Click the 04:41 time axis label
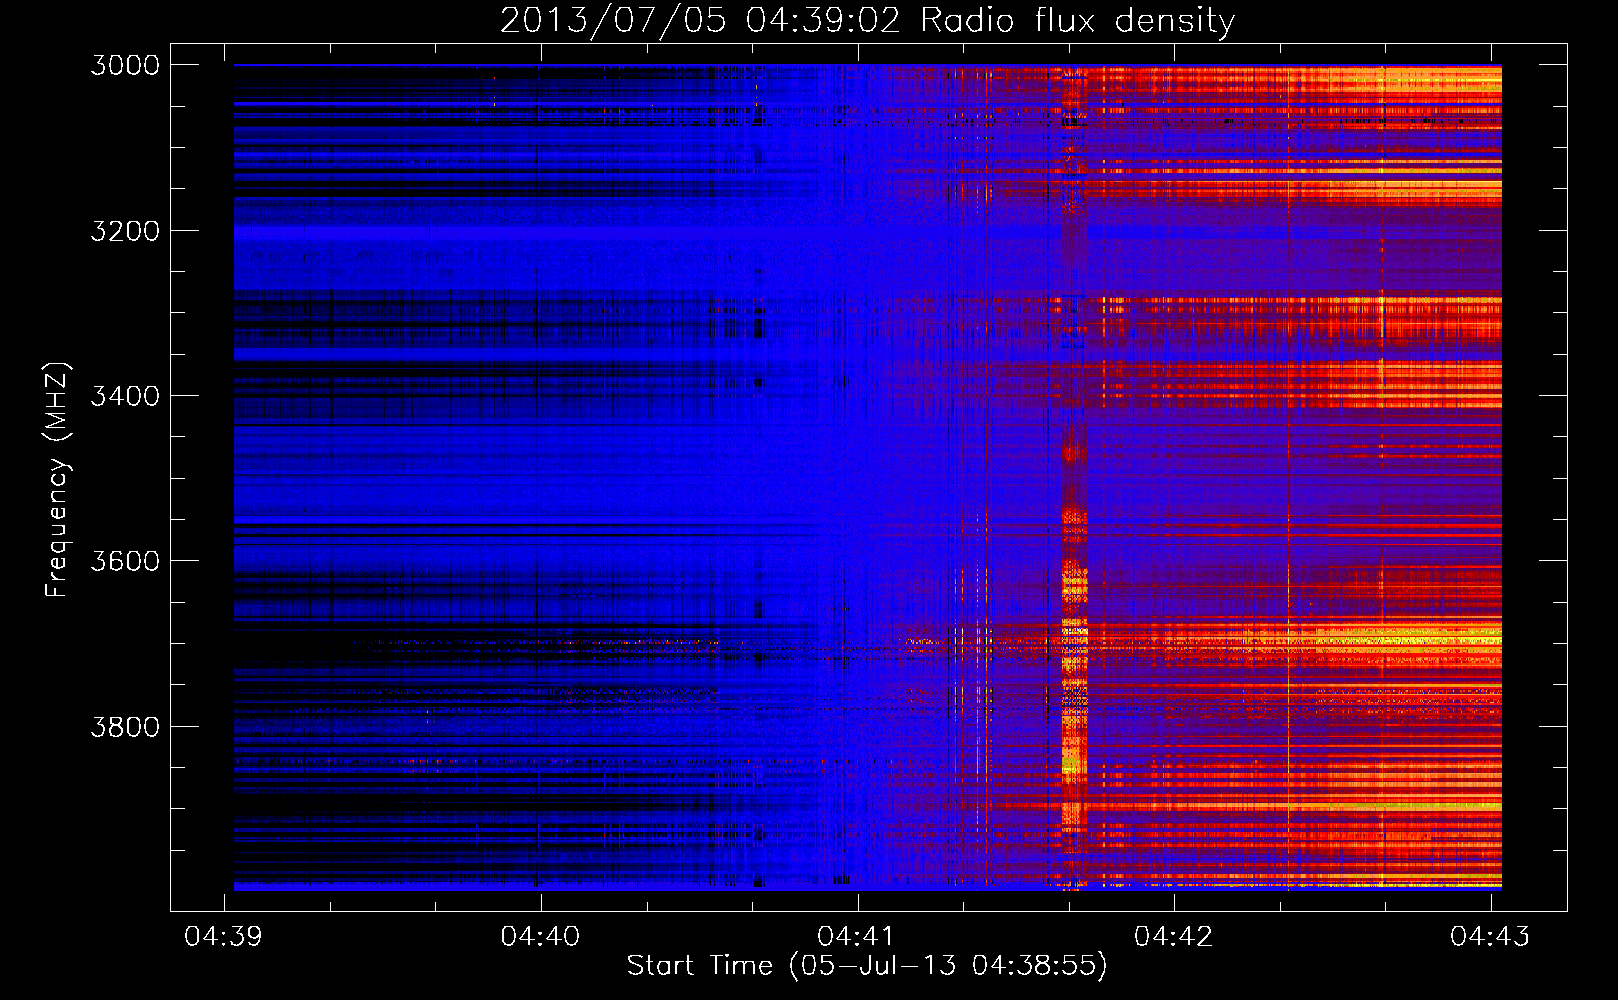This screenshot has height=1000, width=1618. click(x=857, y=936)
